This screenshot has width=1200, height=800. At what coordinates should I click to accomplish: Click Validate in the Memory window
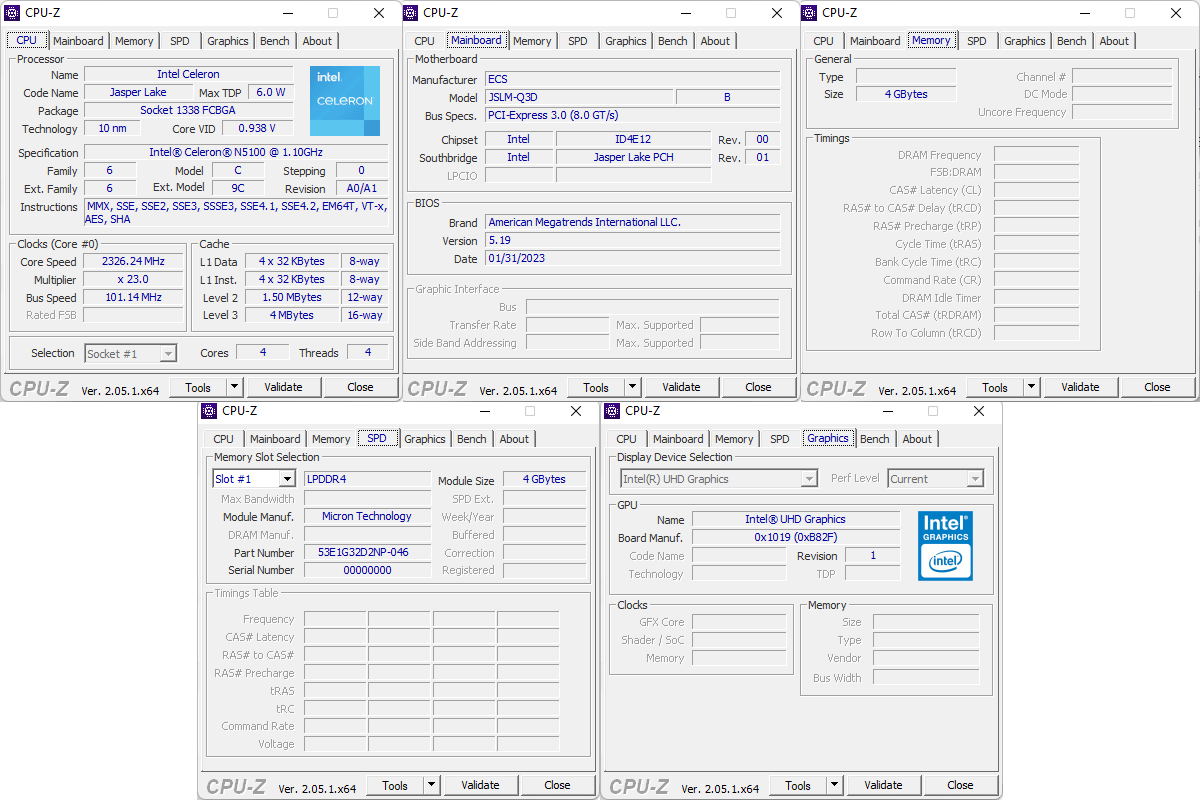click(x=1080, y=387)
